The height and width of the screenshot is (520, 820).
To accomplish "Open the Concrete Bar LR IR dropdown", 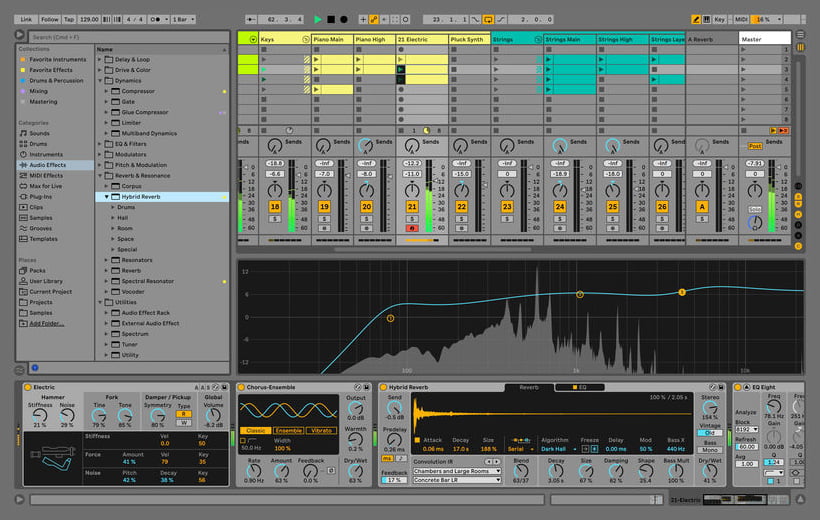I will pyautogui.click(x=457, y=480).
